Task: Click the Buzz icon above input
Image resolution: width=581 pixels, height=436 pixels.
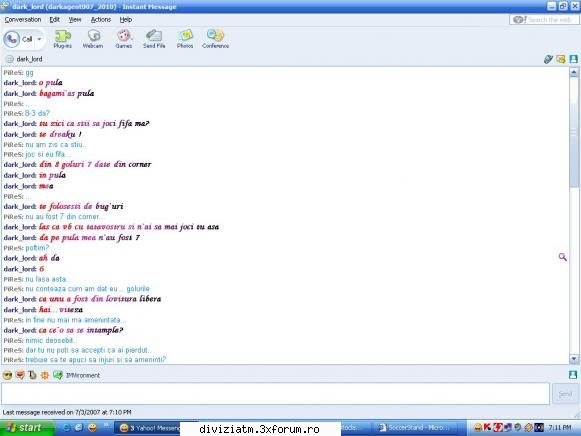Action: (x=45, y=375)
